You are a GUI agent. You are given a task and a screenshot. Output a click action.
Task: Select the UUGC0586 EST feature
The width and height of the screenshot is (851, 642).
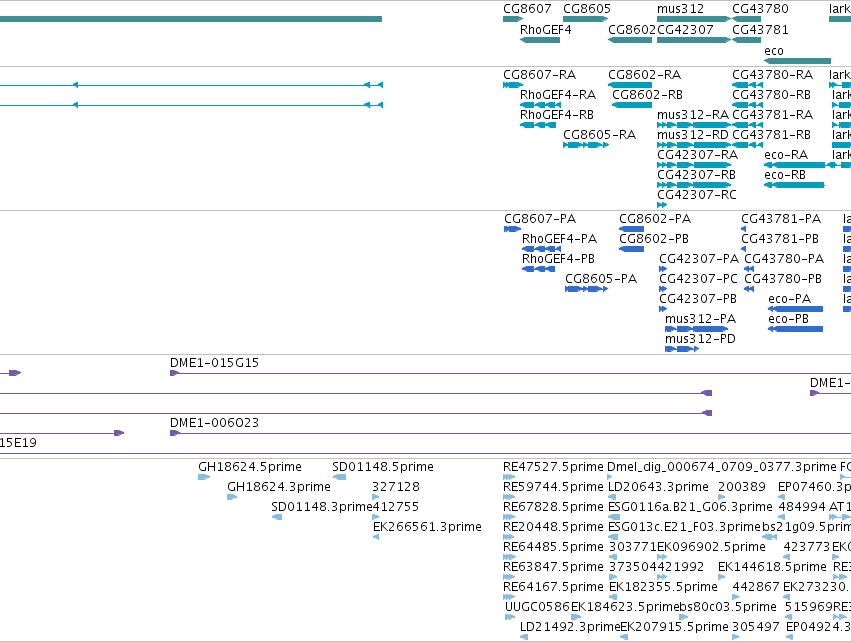point(510,617)
